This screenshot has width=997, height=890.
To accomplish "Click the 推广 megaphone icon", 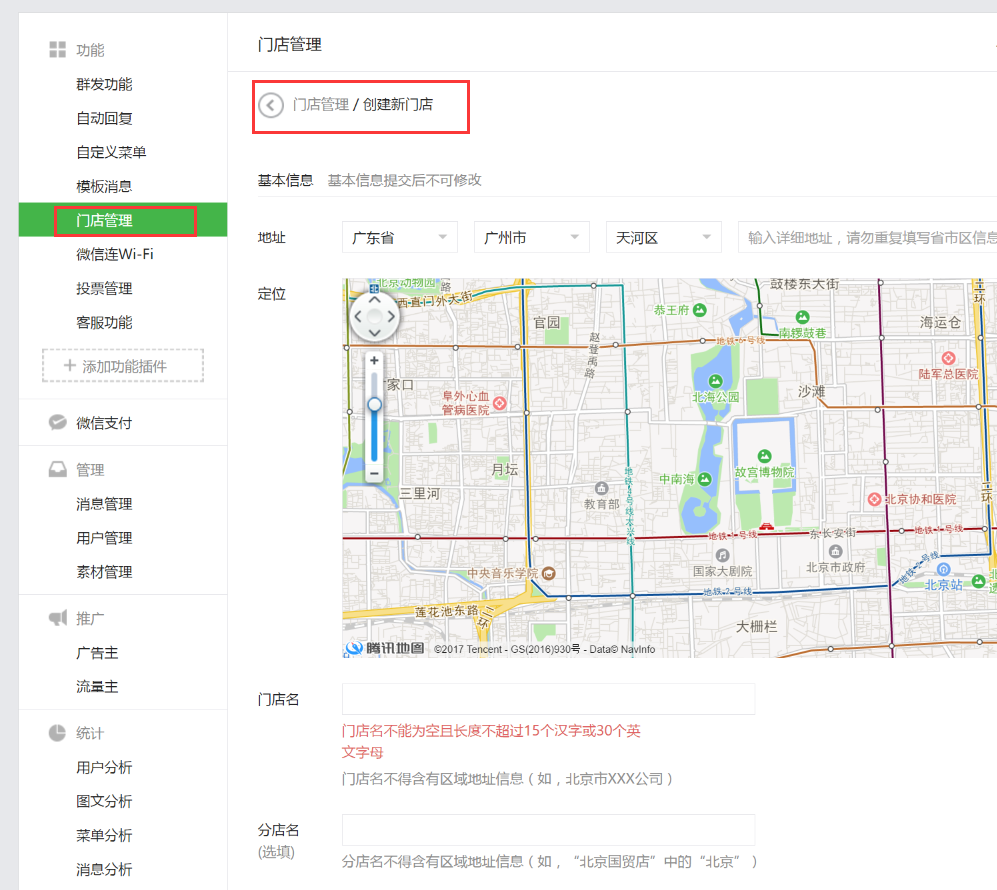I will [x=58, y=618].
